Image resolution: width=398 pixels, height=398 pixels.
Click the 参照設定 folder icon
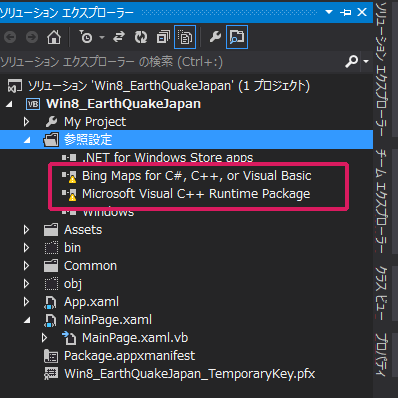pyautogui.click(x=51, y=140)
